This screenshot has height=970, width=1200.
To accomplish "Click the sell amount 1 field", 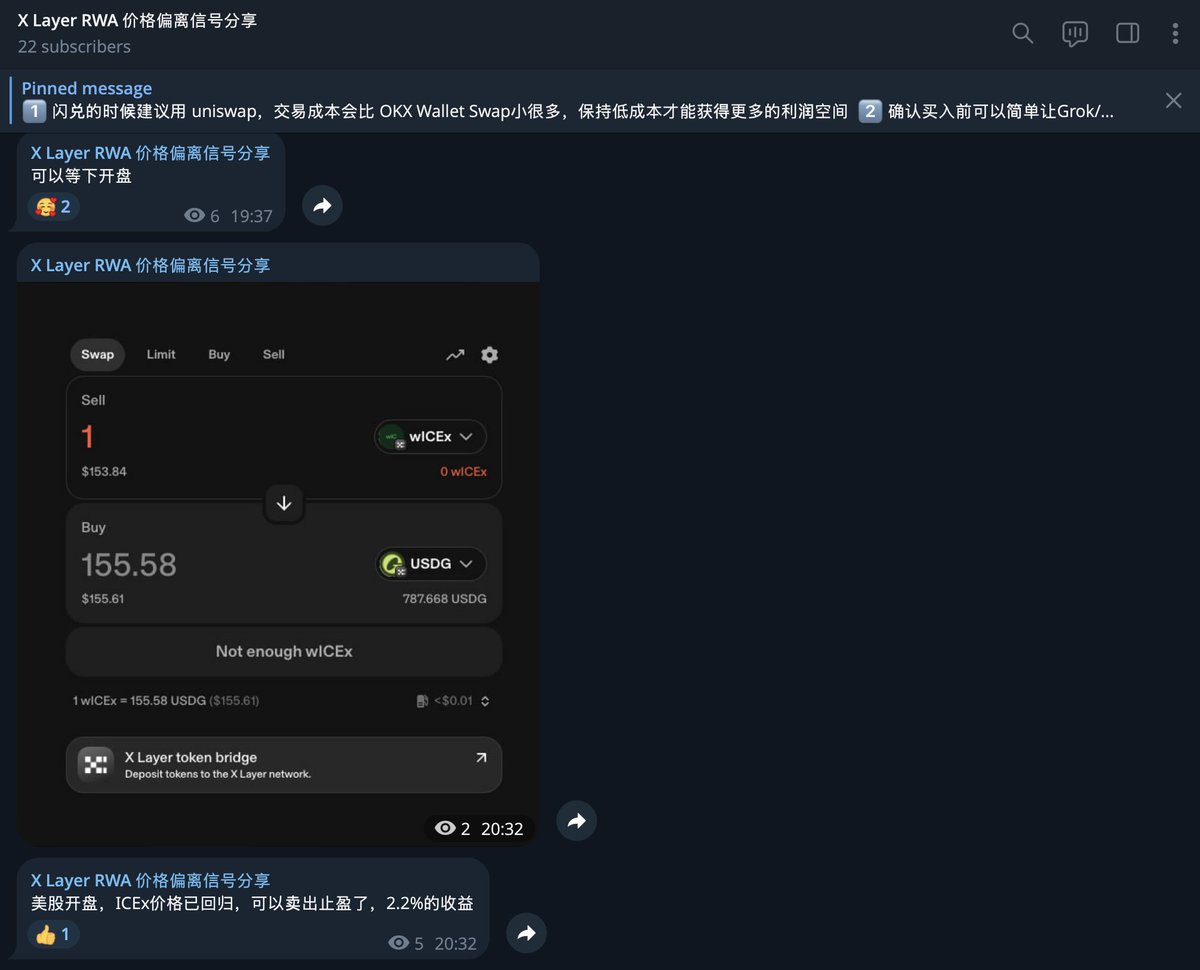I will coord(88,437).
